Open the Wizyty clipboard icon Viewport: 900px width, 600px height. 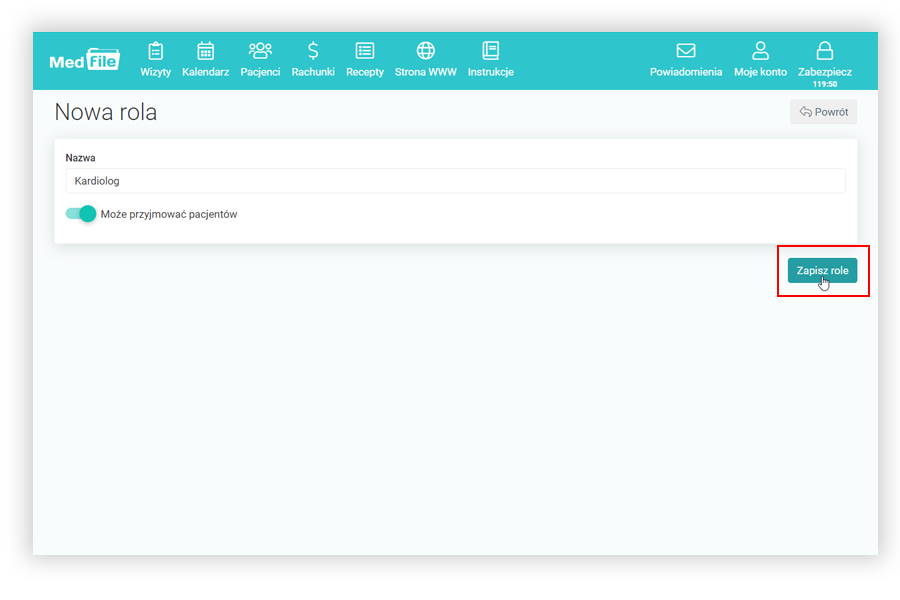coord(155,51)
